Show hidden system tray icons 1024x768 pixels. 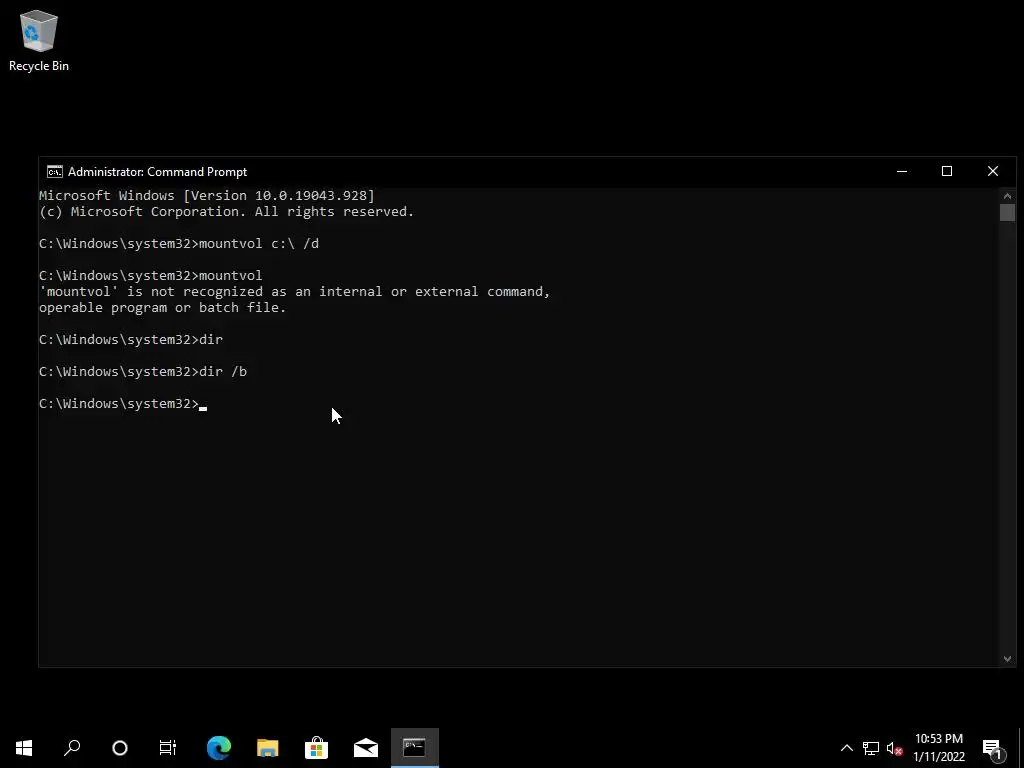[x=846, y=748]
